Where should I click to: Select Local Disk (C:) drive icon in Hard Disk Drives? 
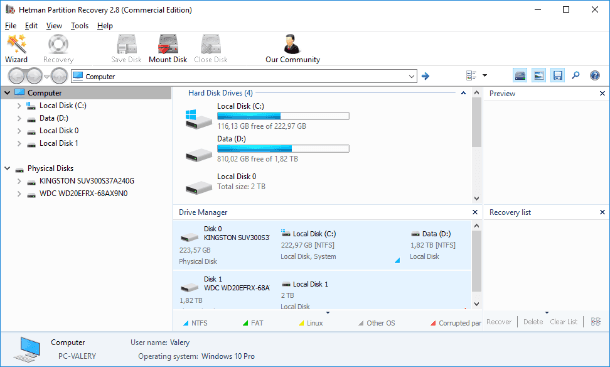tap(198, 119)
